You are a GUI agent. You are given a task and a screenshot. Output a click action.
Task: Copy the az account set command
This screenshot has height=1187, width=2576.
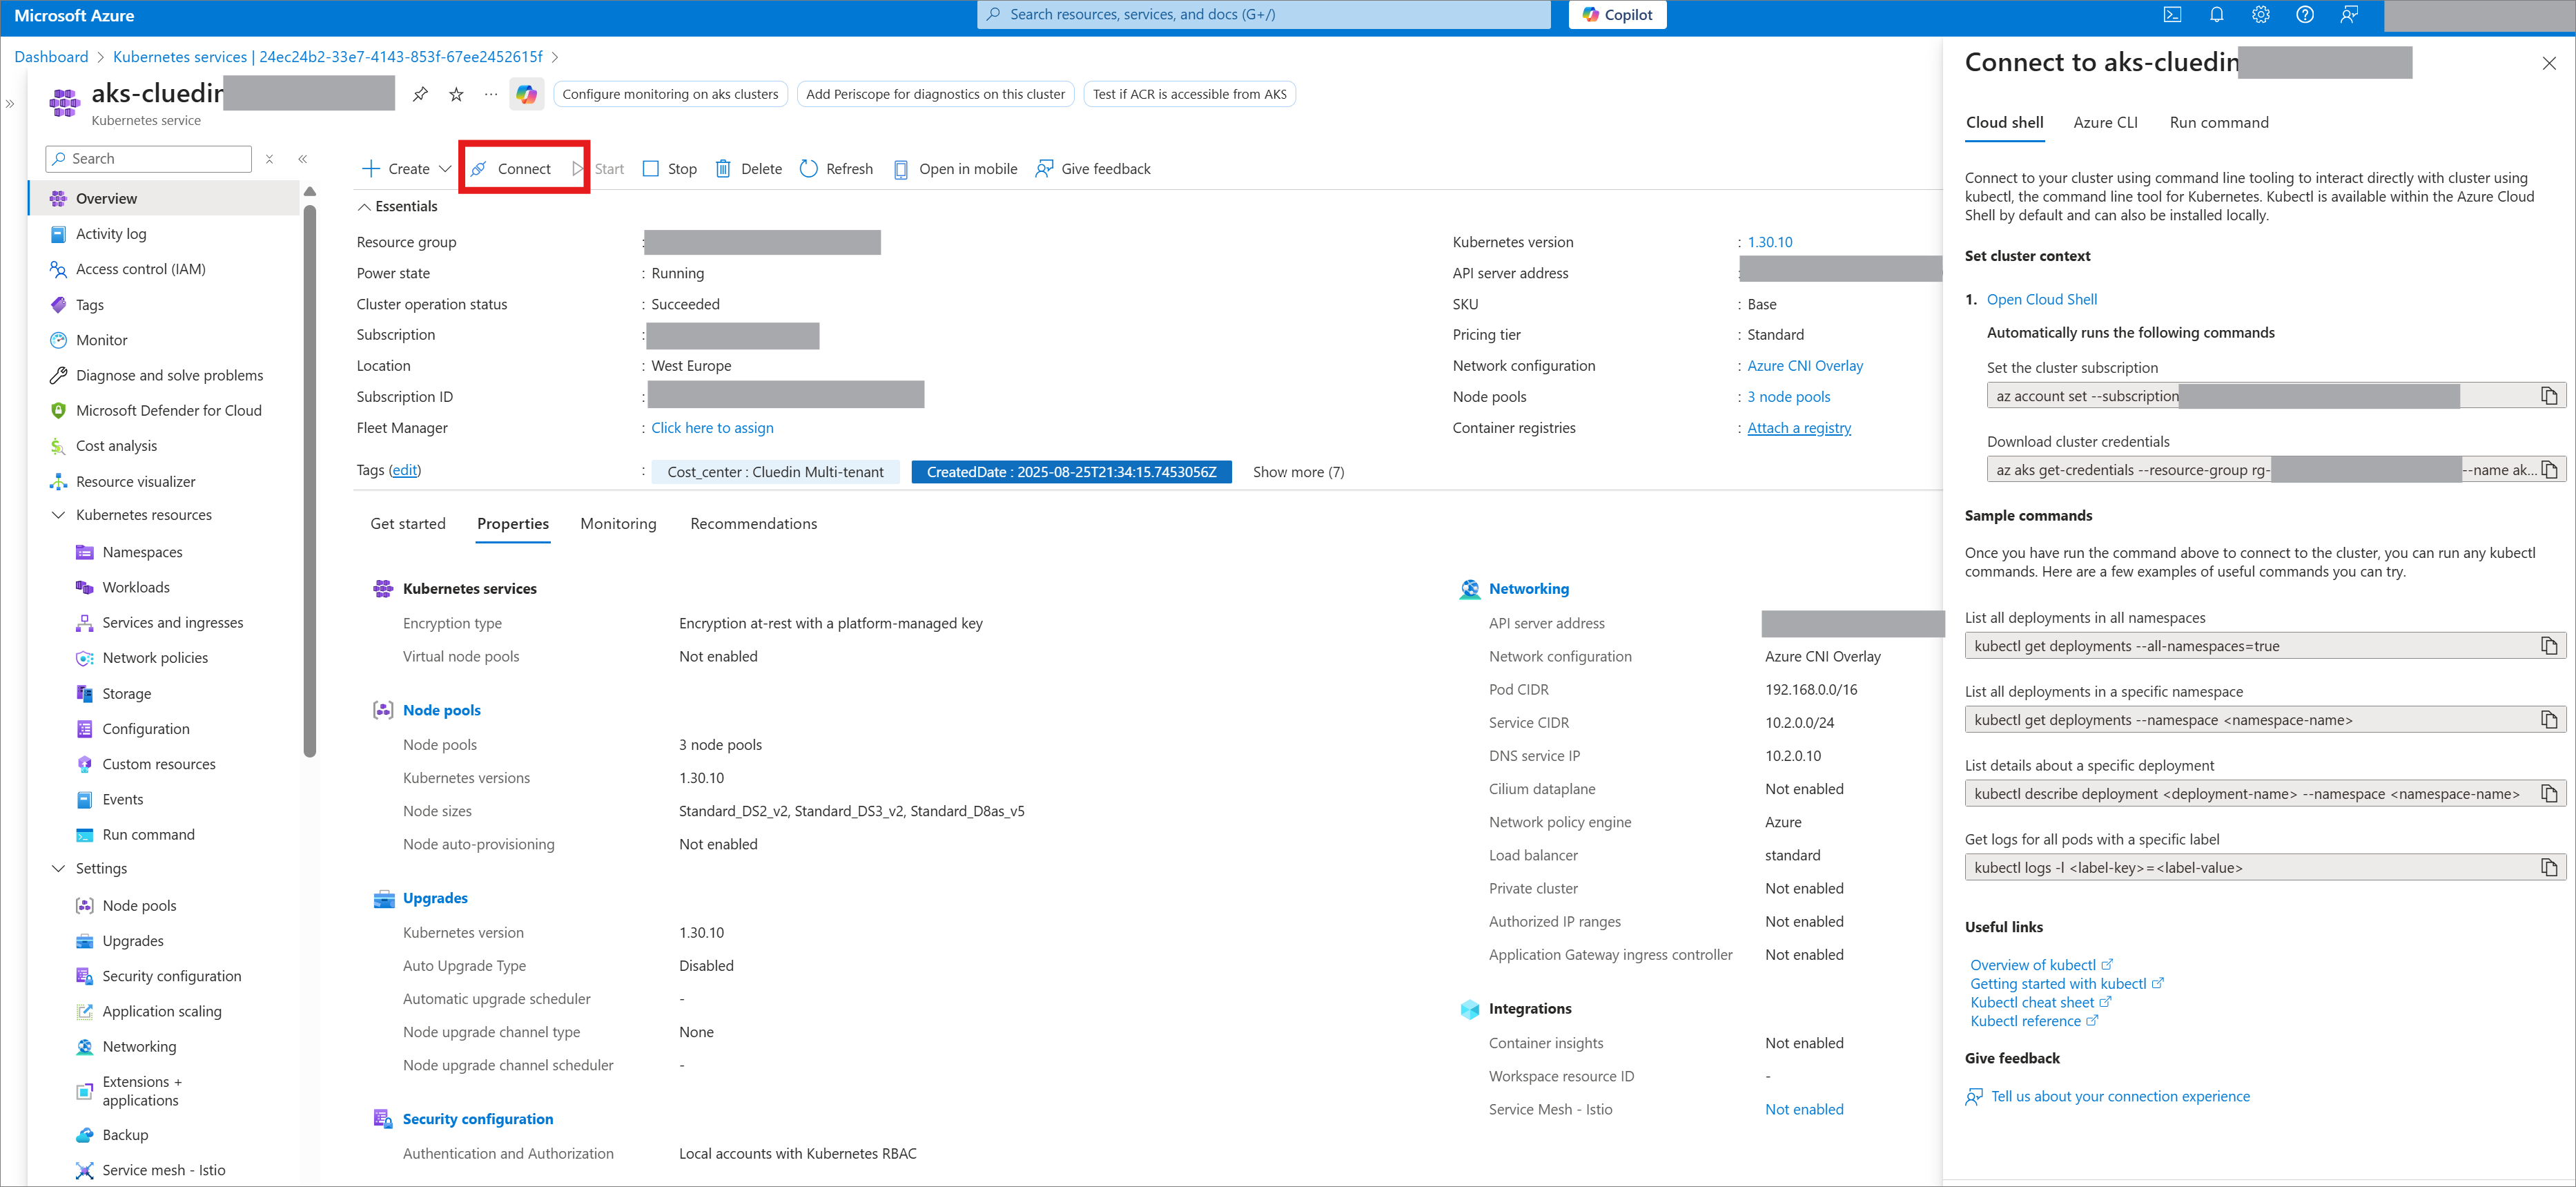pyautogui.click(x=2548, y=396)
